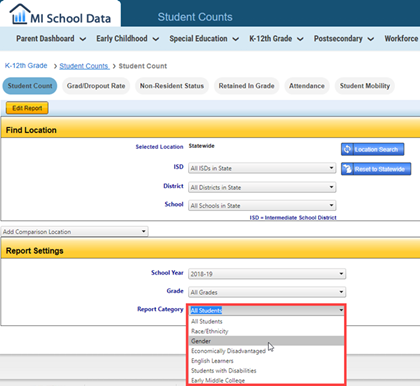Expand K-12th Grade chevron arrow

pyautogui.click(x=300, y=39)
